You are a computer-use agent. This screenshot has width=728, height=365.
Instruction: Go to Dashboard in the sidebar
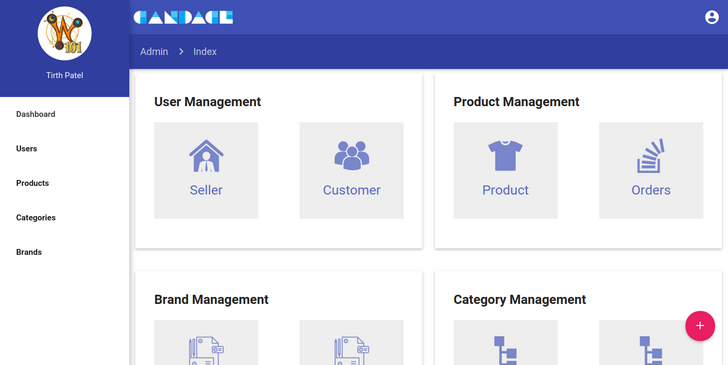coord(36,114)
